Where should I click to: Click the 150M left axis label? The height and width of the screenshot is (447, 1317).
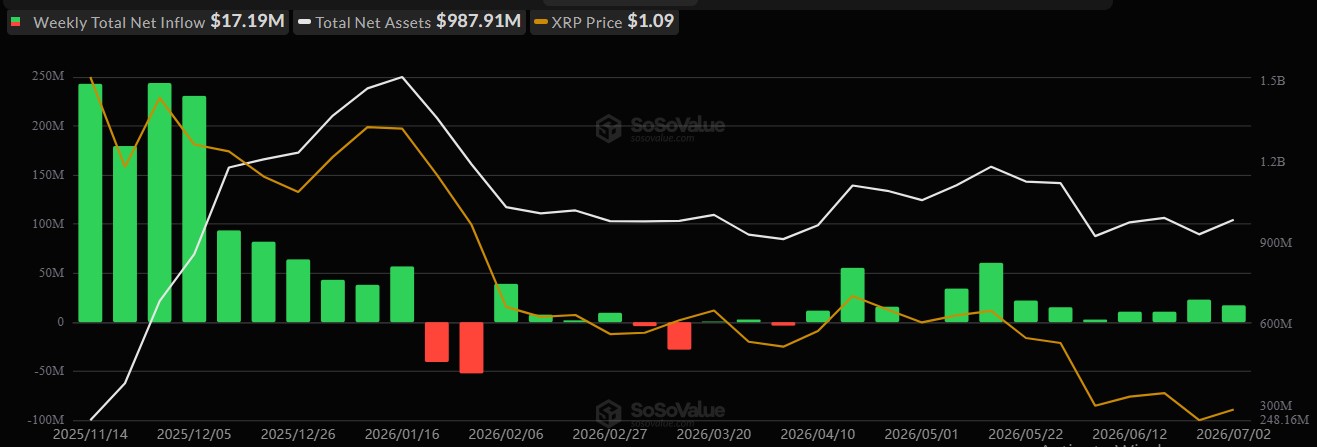pyautogui.click(x=48, y=176)
